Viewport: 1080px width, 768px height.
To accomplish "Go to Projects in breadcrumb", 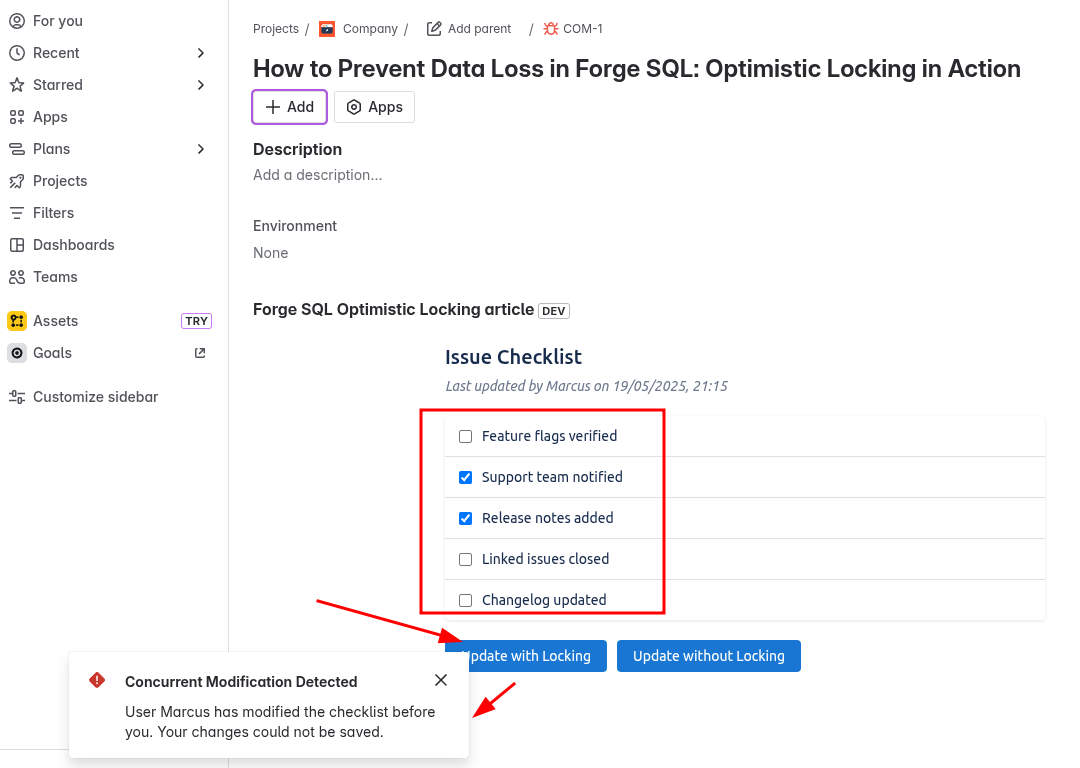I will click(276, 29).
